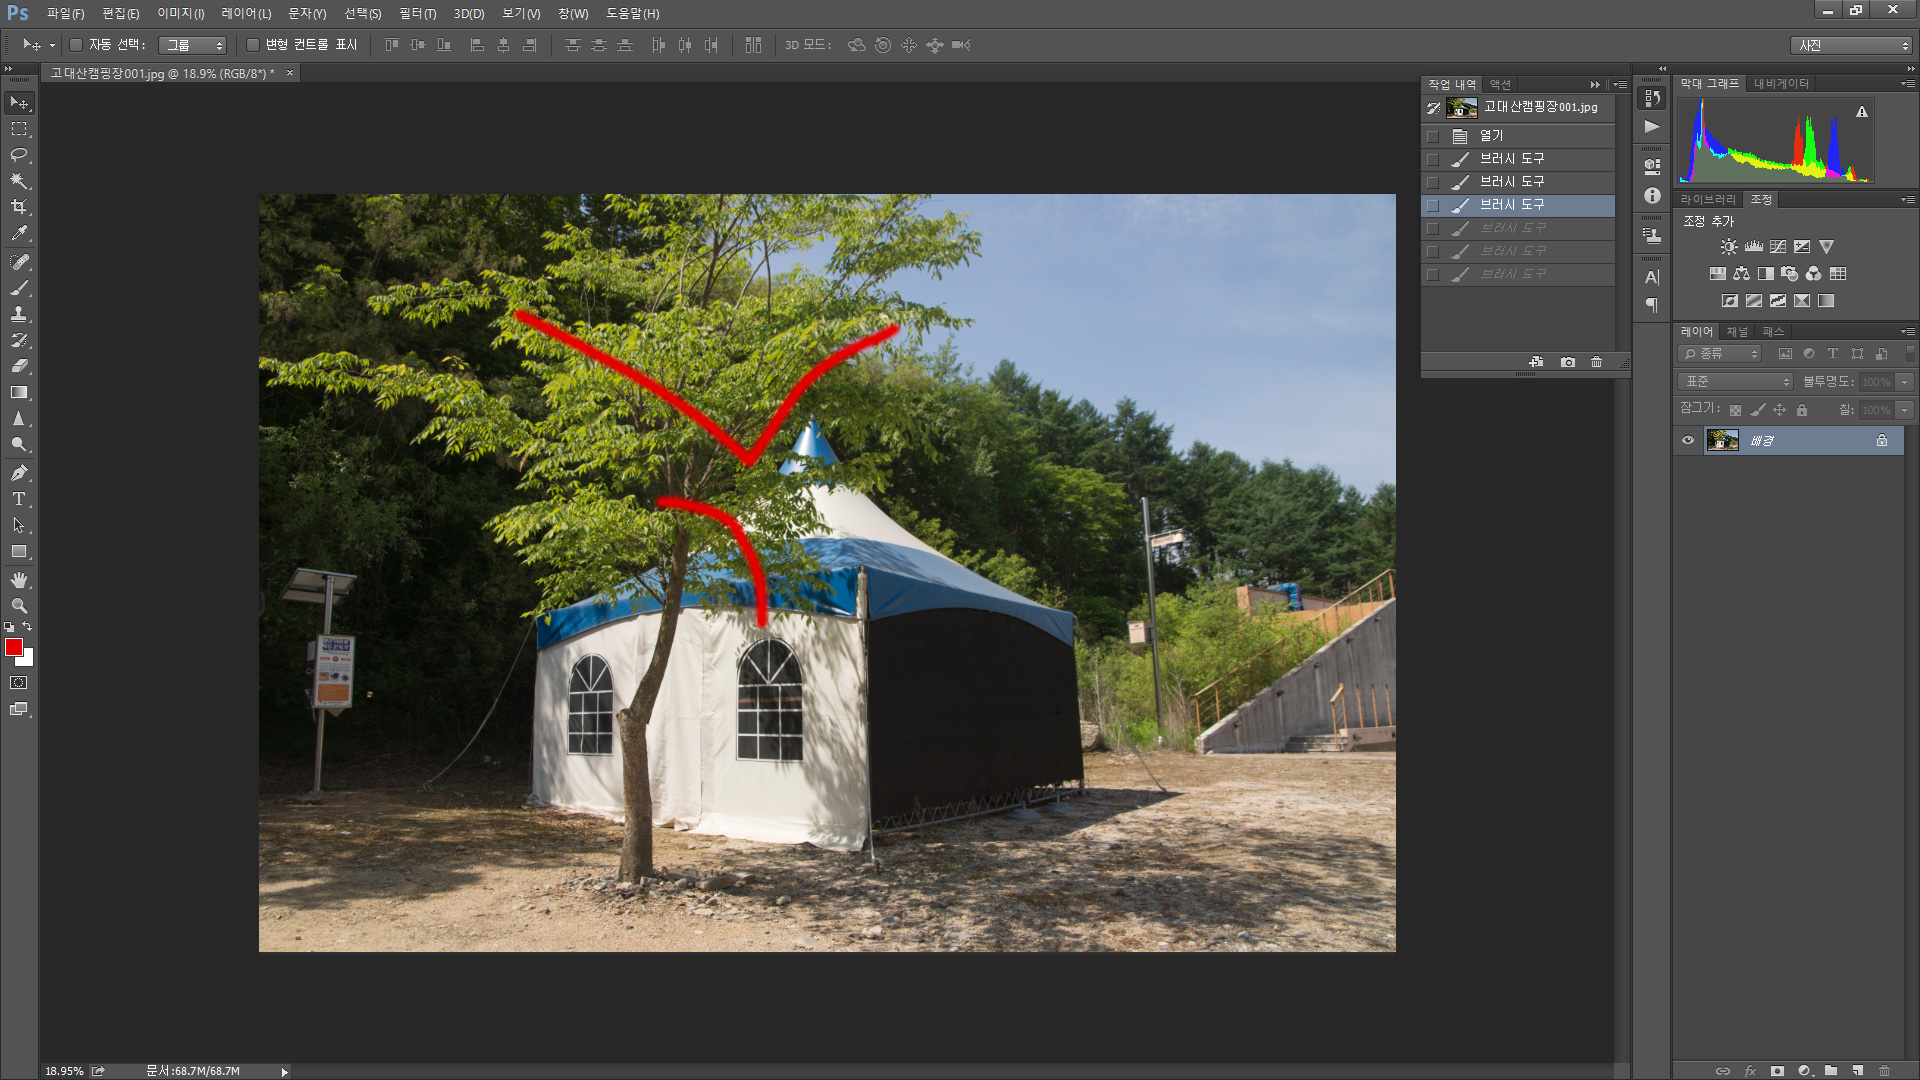Select the Lasso tool
This screenshot has height=1080, width=1920.
click(19, 155)
